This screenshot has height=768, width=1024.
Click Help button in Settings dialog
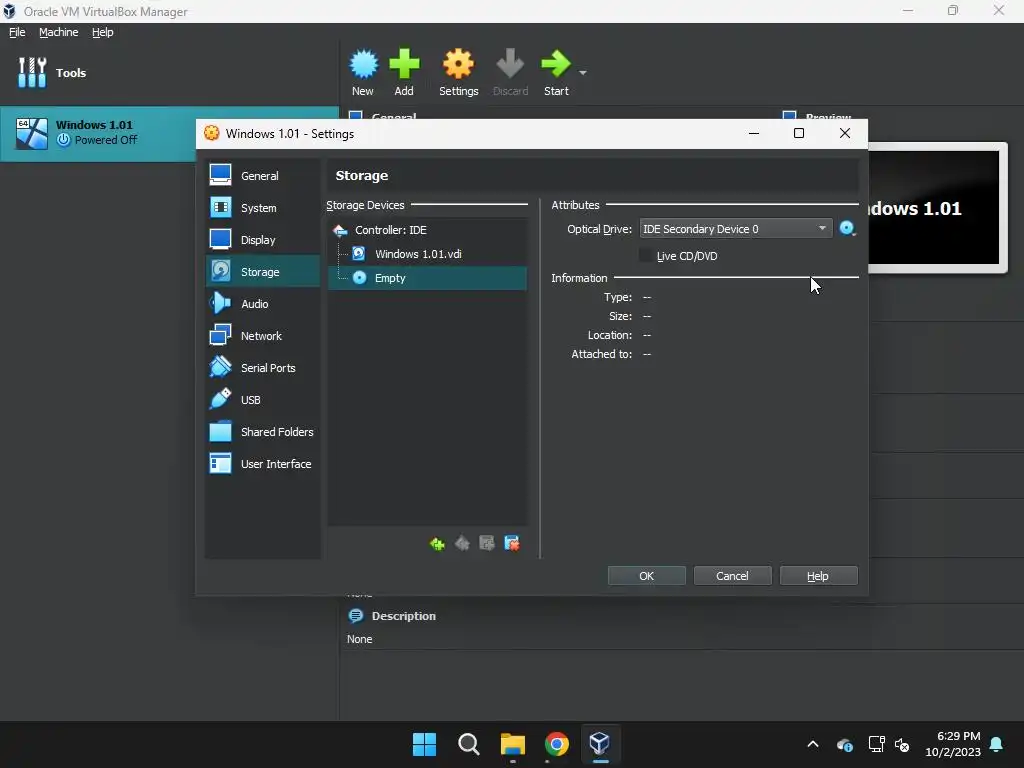(x=818, y=576)
